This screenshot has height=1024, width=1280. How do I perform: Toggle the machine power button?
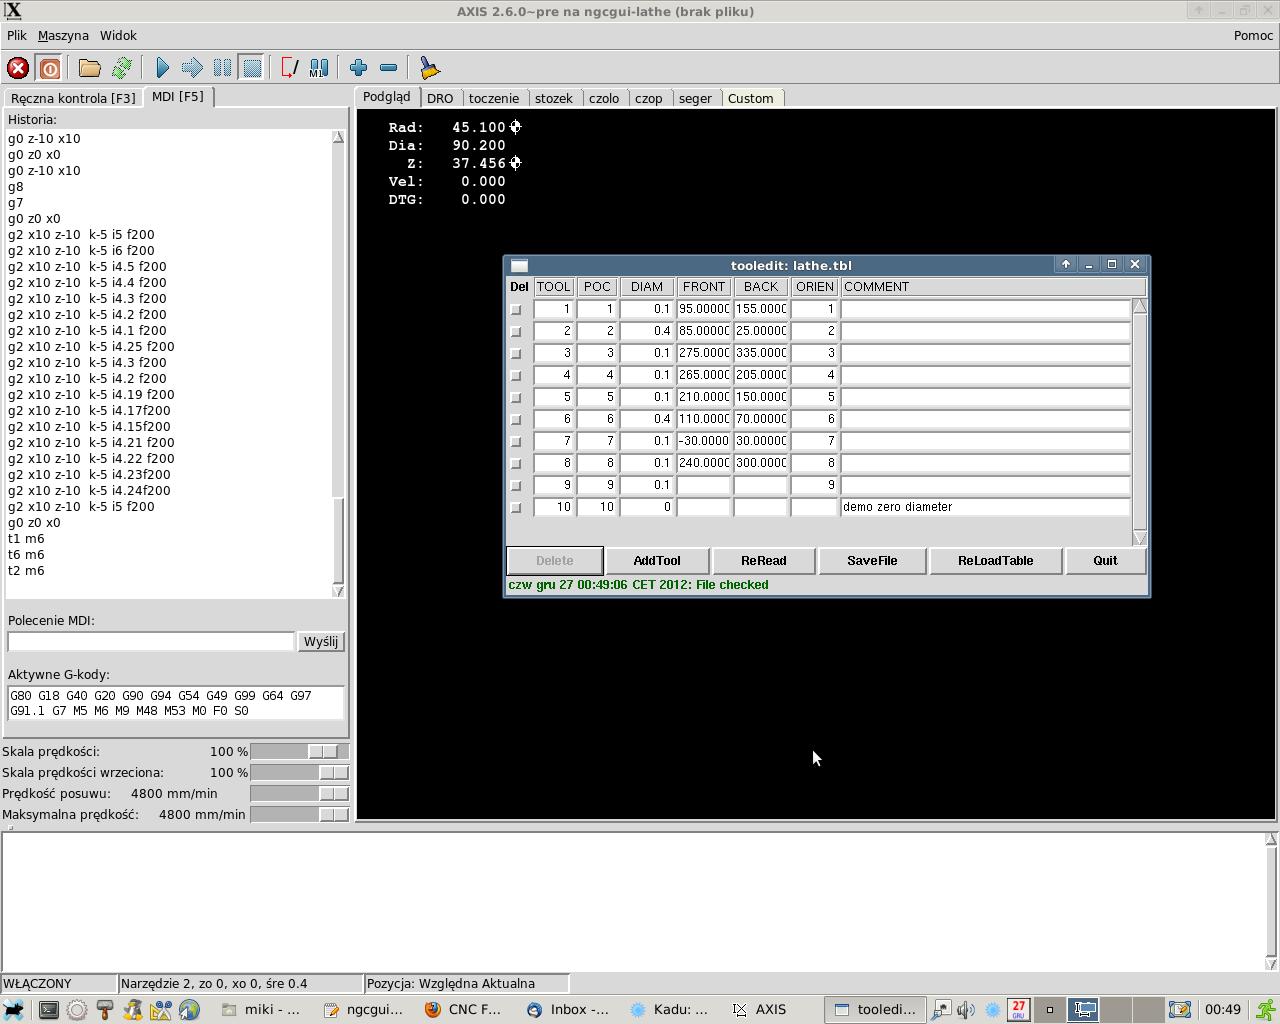click(x=49, y=68)
